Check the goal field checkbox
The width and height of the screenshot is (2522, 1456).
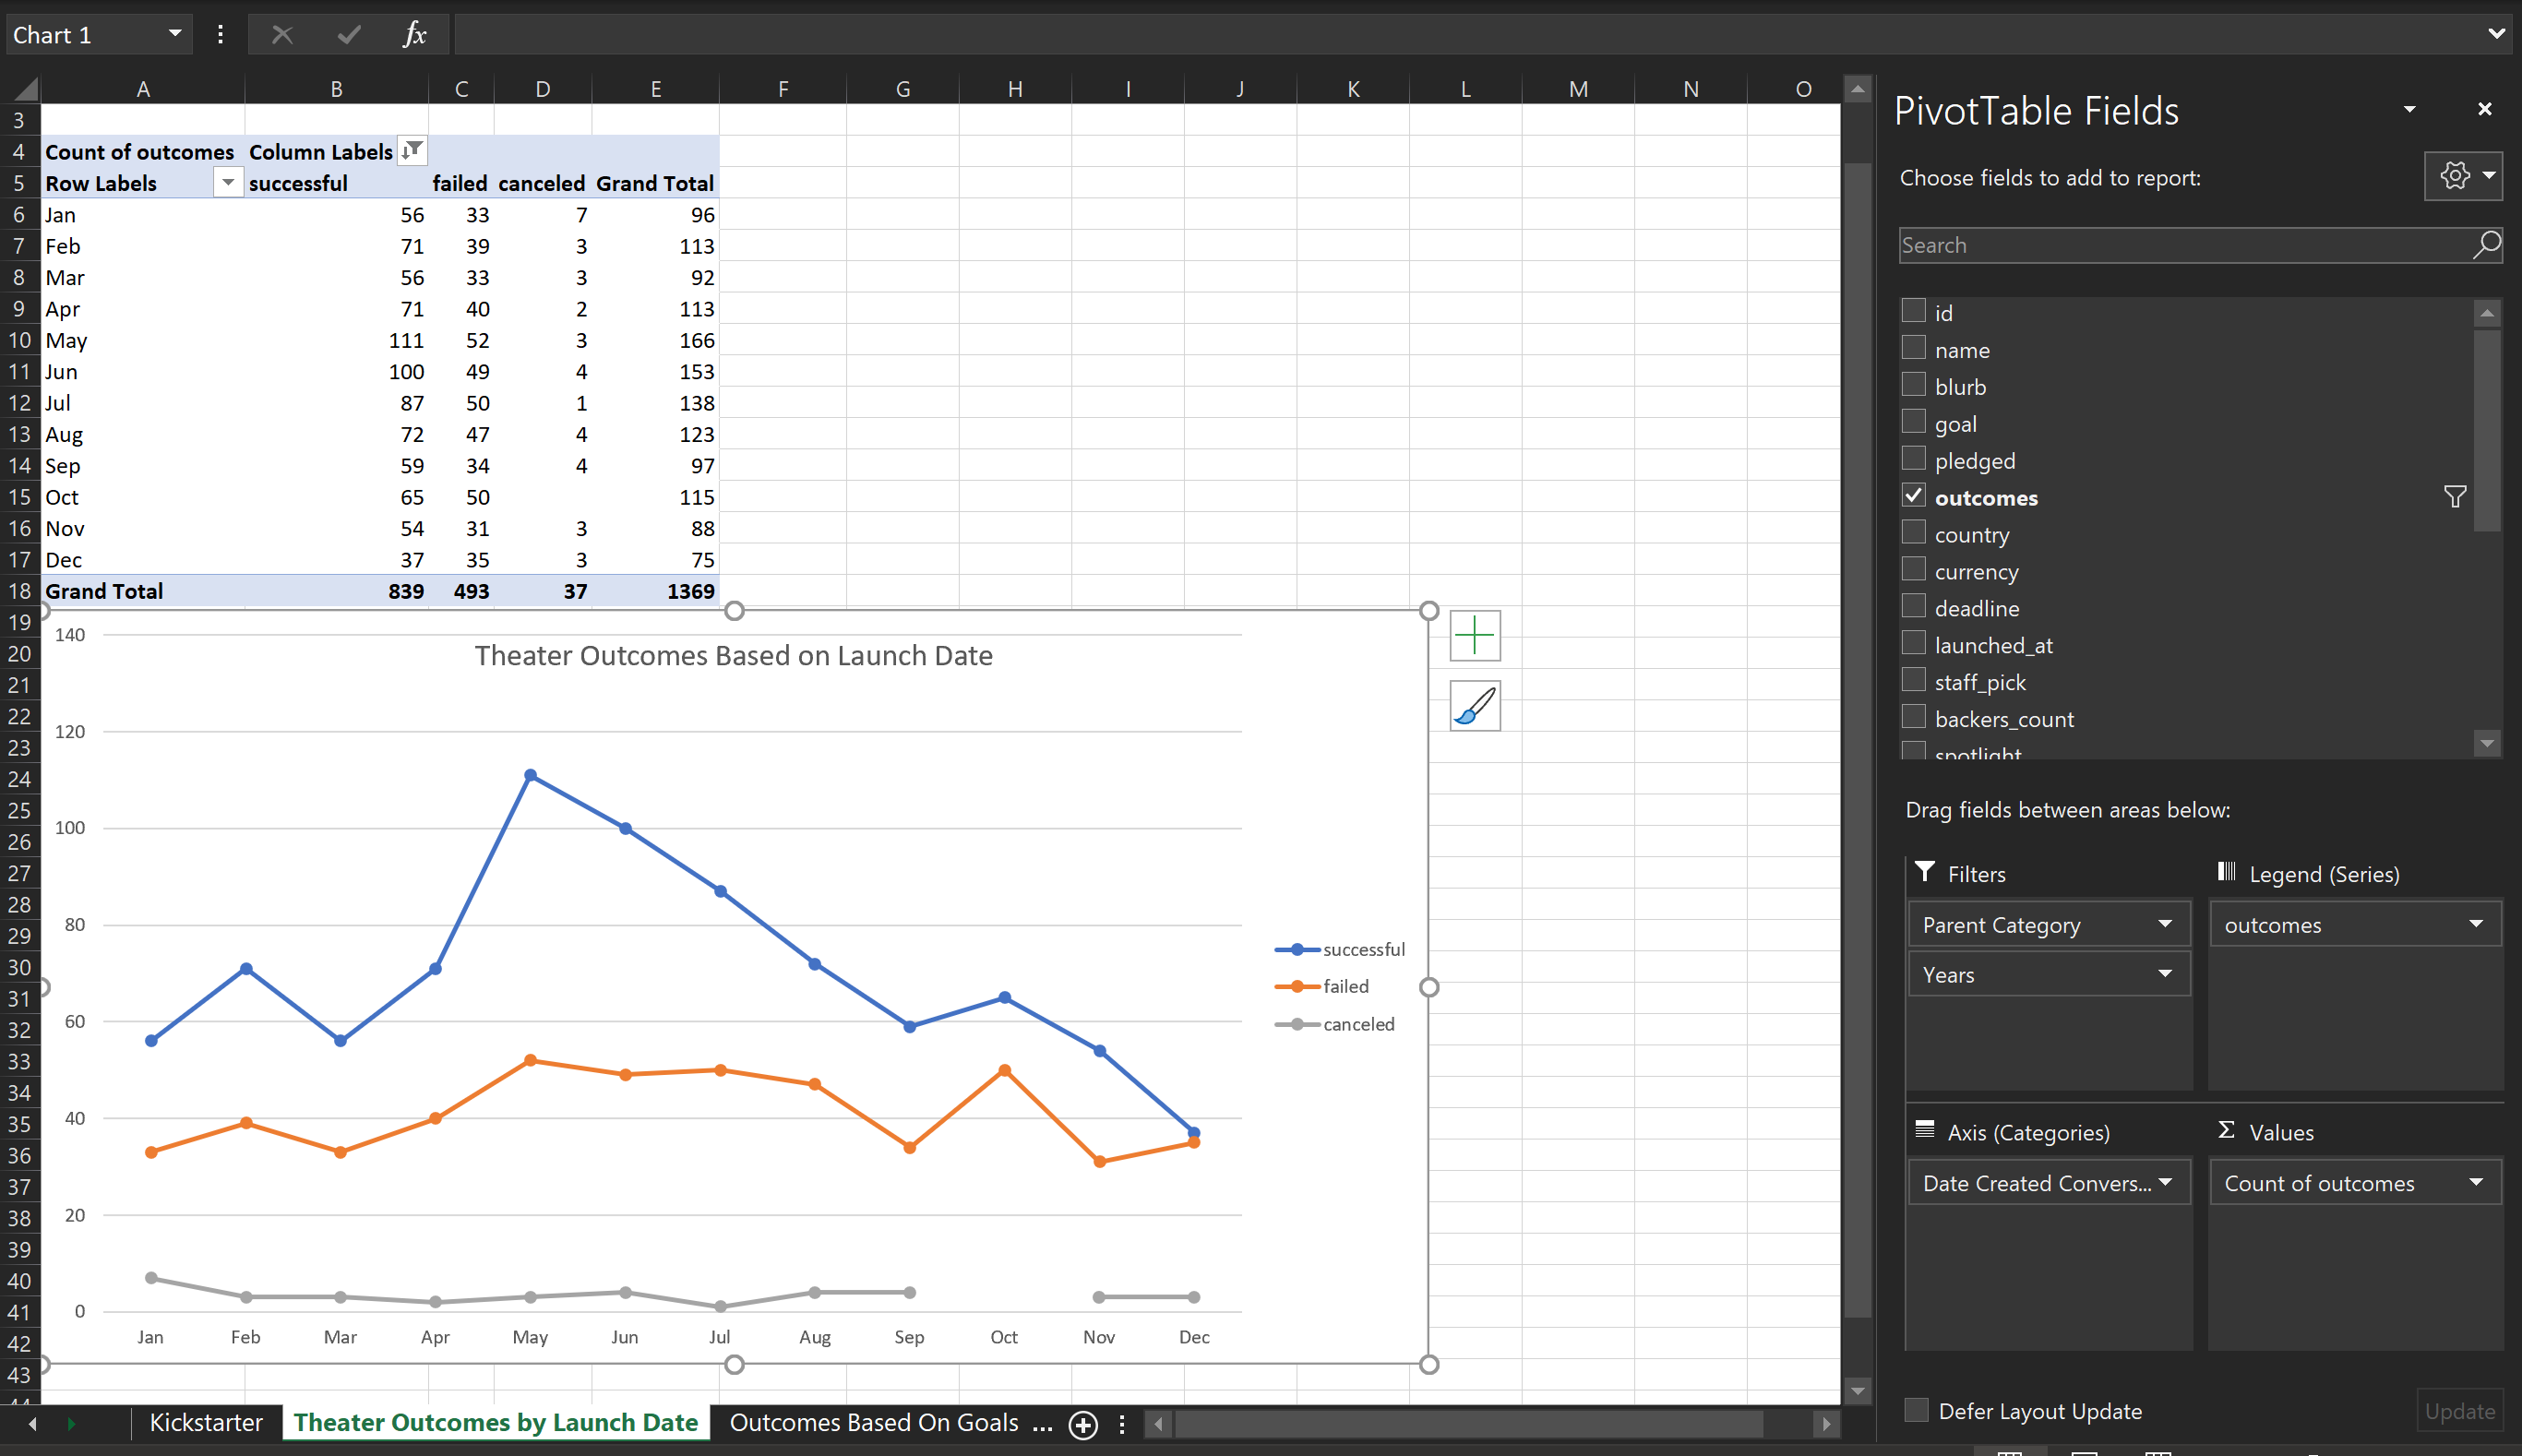click(x=1915, y=421)
